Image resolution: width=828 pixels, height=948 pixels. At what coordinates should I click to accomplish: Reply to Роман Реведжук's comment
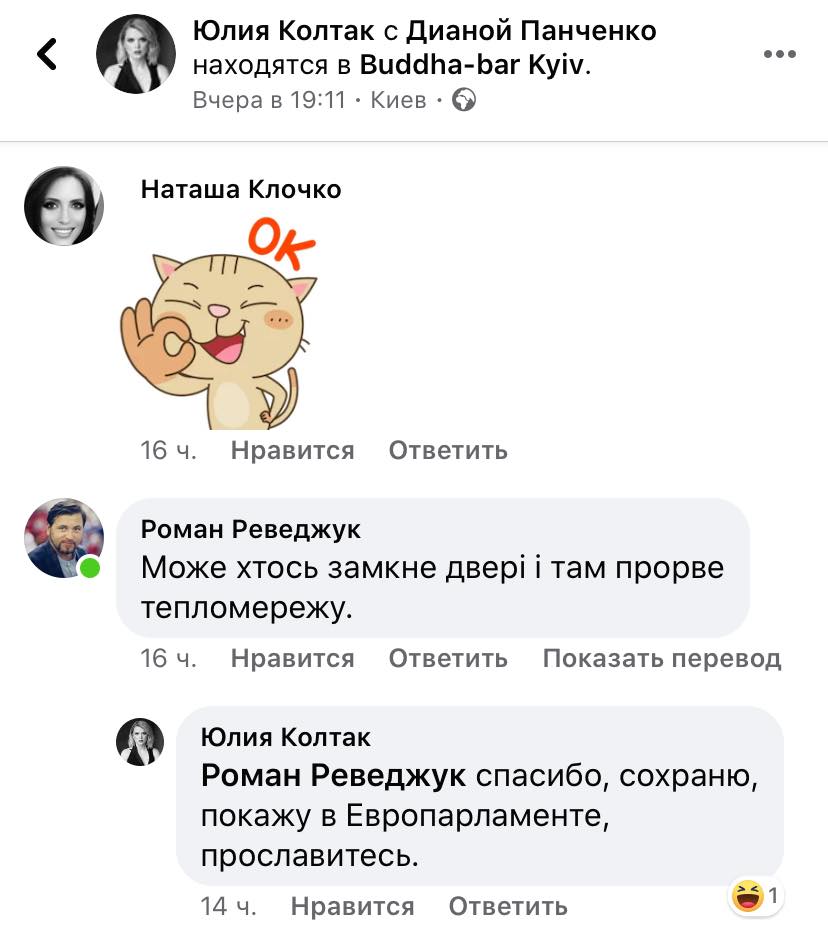tap(448, 658)
